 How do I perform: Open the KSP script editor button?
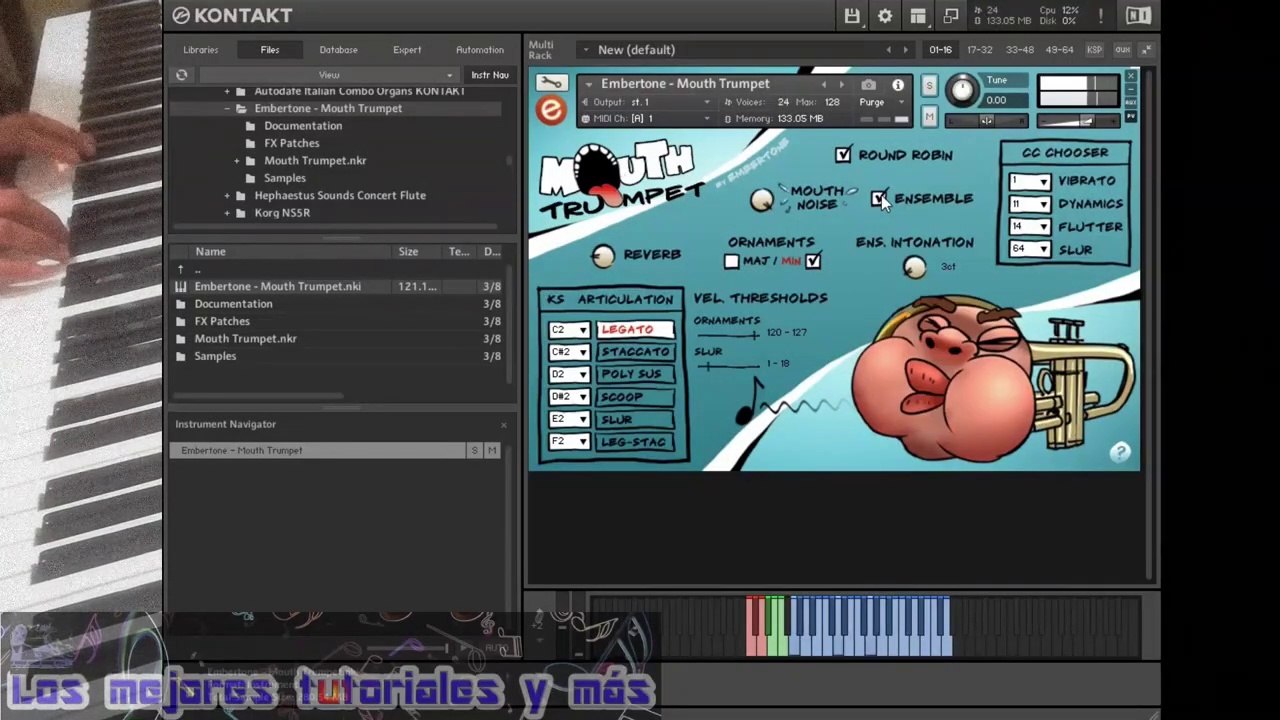pyautogui.click(x=1094, y=50)
